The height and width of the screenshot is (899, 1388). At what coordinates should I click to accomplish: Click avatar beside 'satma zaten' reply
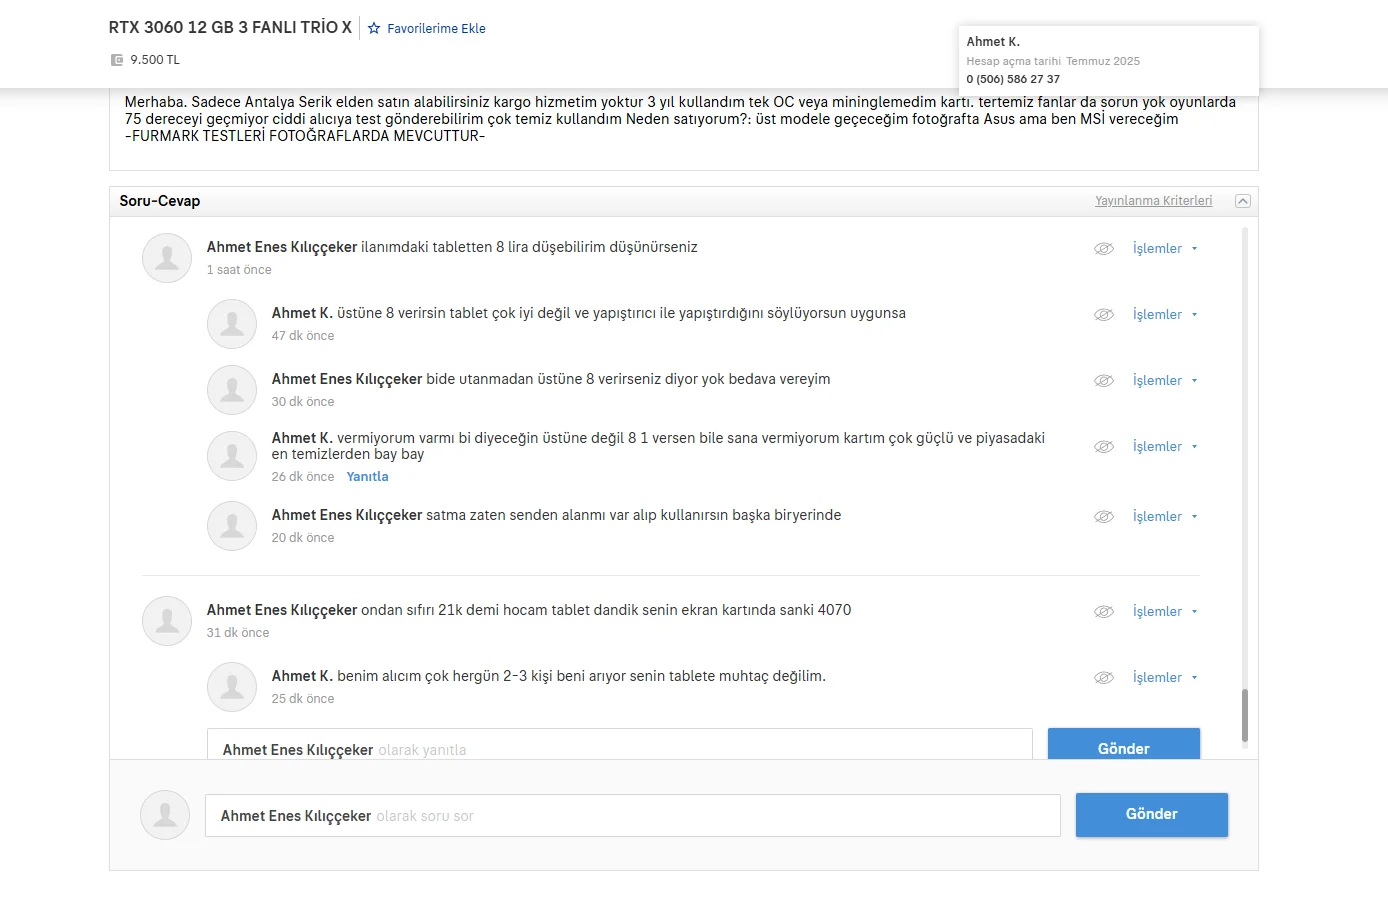click(x=232, y=526)
